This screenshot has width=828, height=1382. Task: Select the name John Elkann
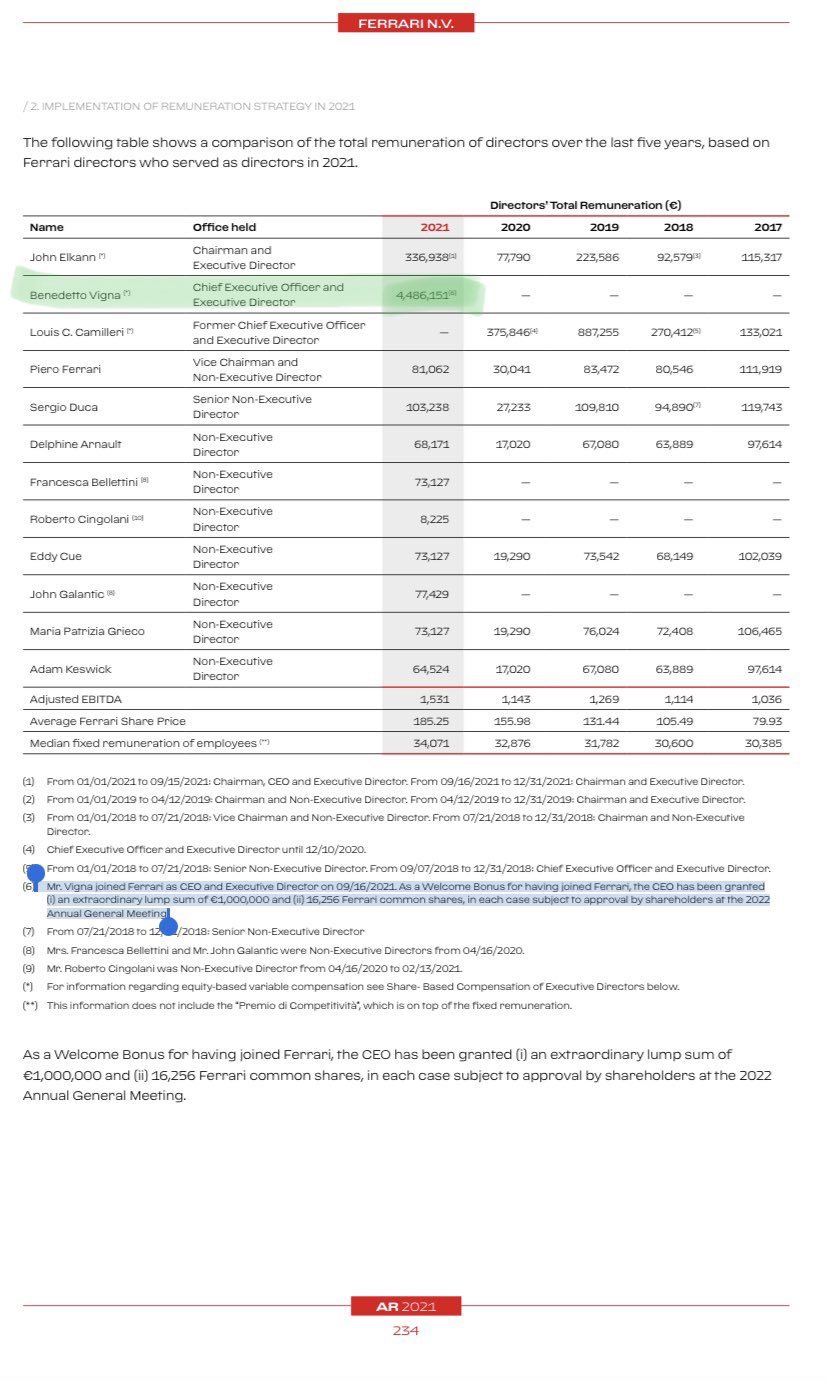(x=62, y=257)
